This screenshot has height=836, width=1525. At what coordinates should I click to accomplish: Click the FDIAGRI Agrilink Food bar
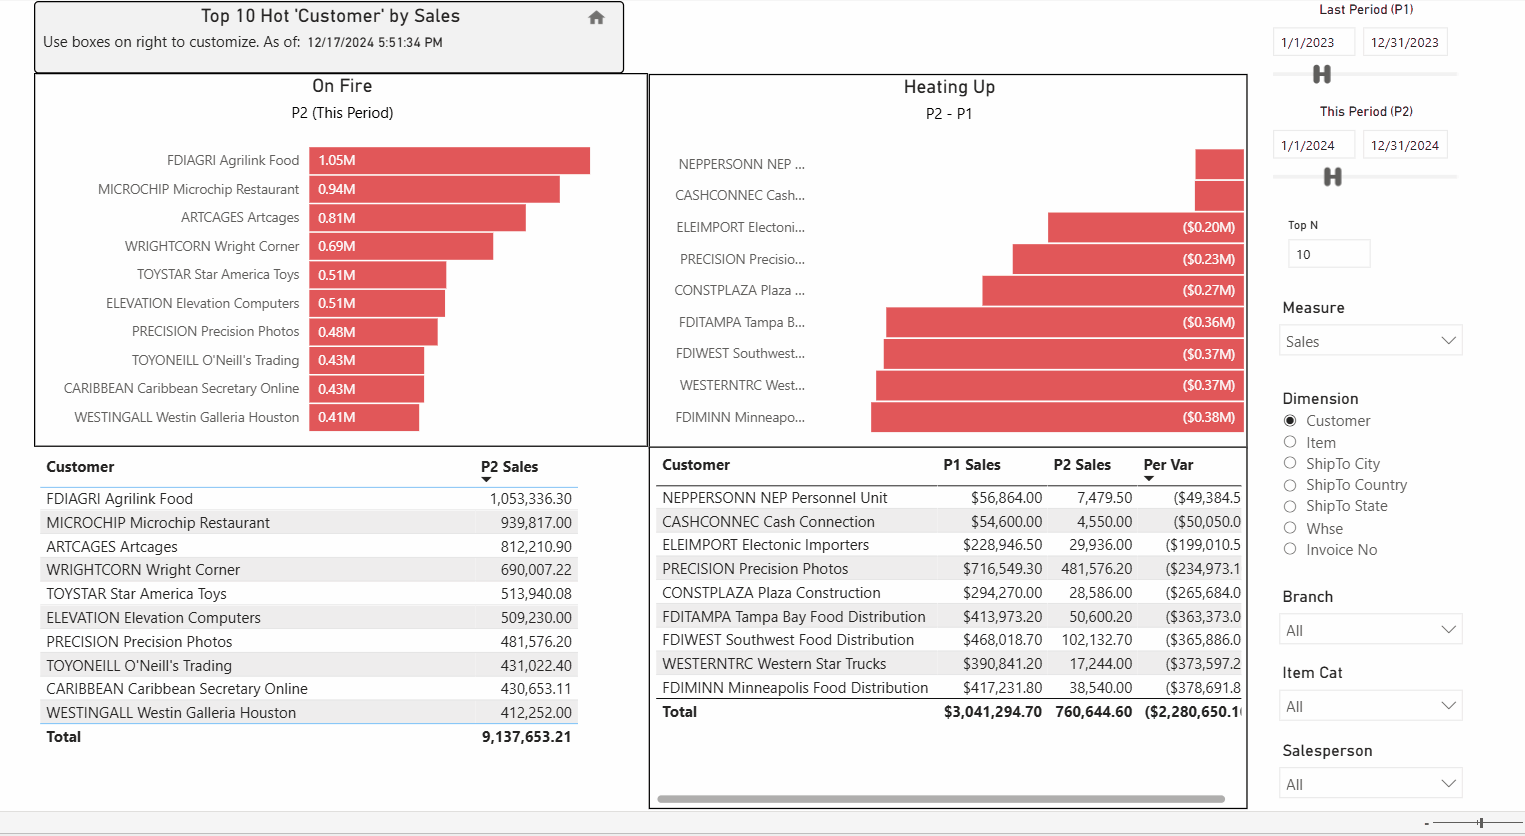[449, 160]
